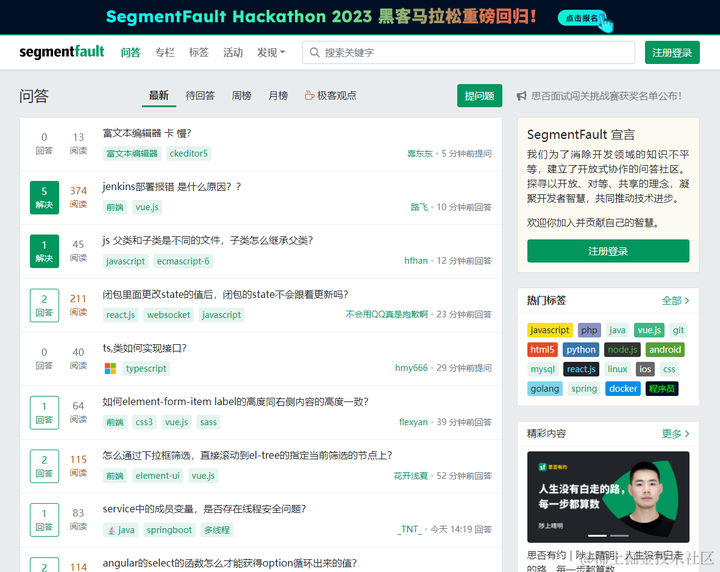Click author hmy666 link
The image size is (720, 572).
411,368
